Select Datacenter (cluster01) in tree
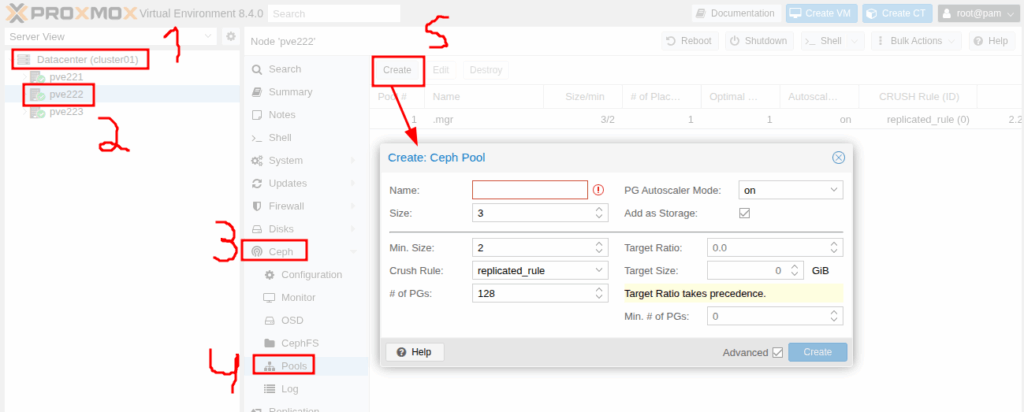Image resolution: width=1024 pixels, height=412 pixels. tap(88, 59)
